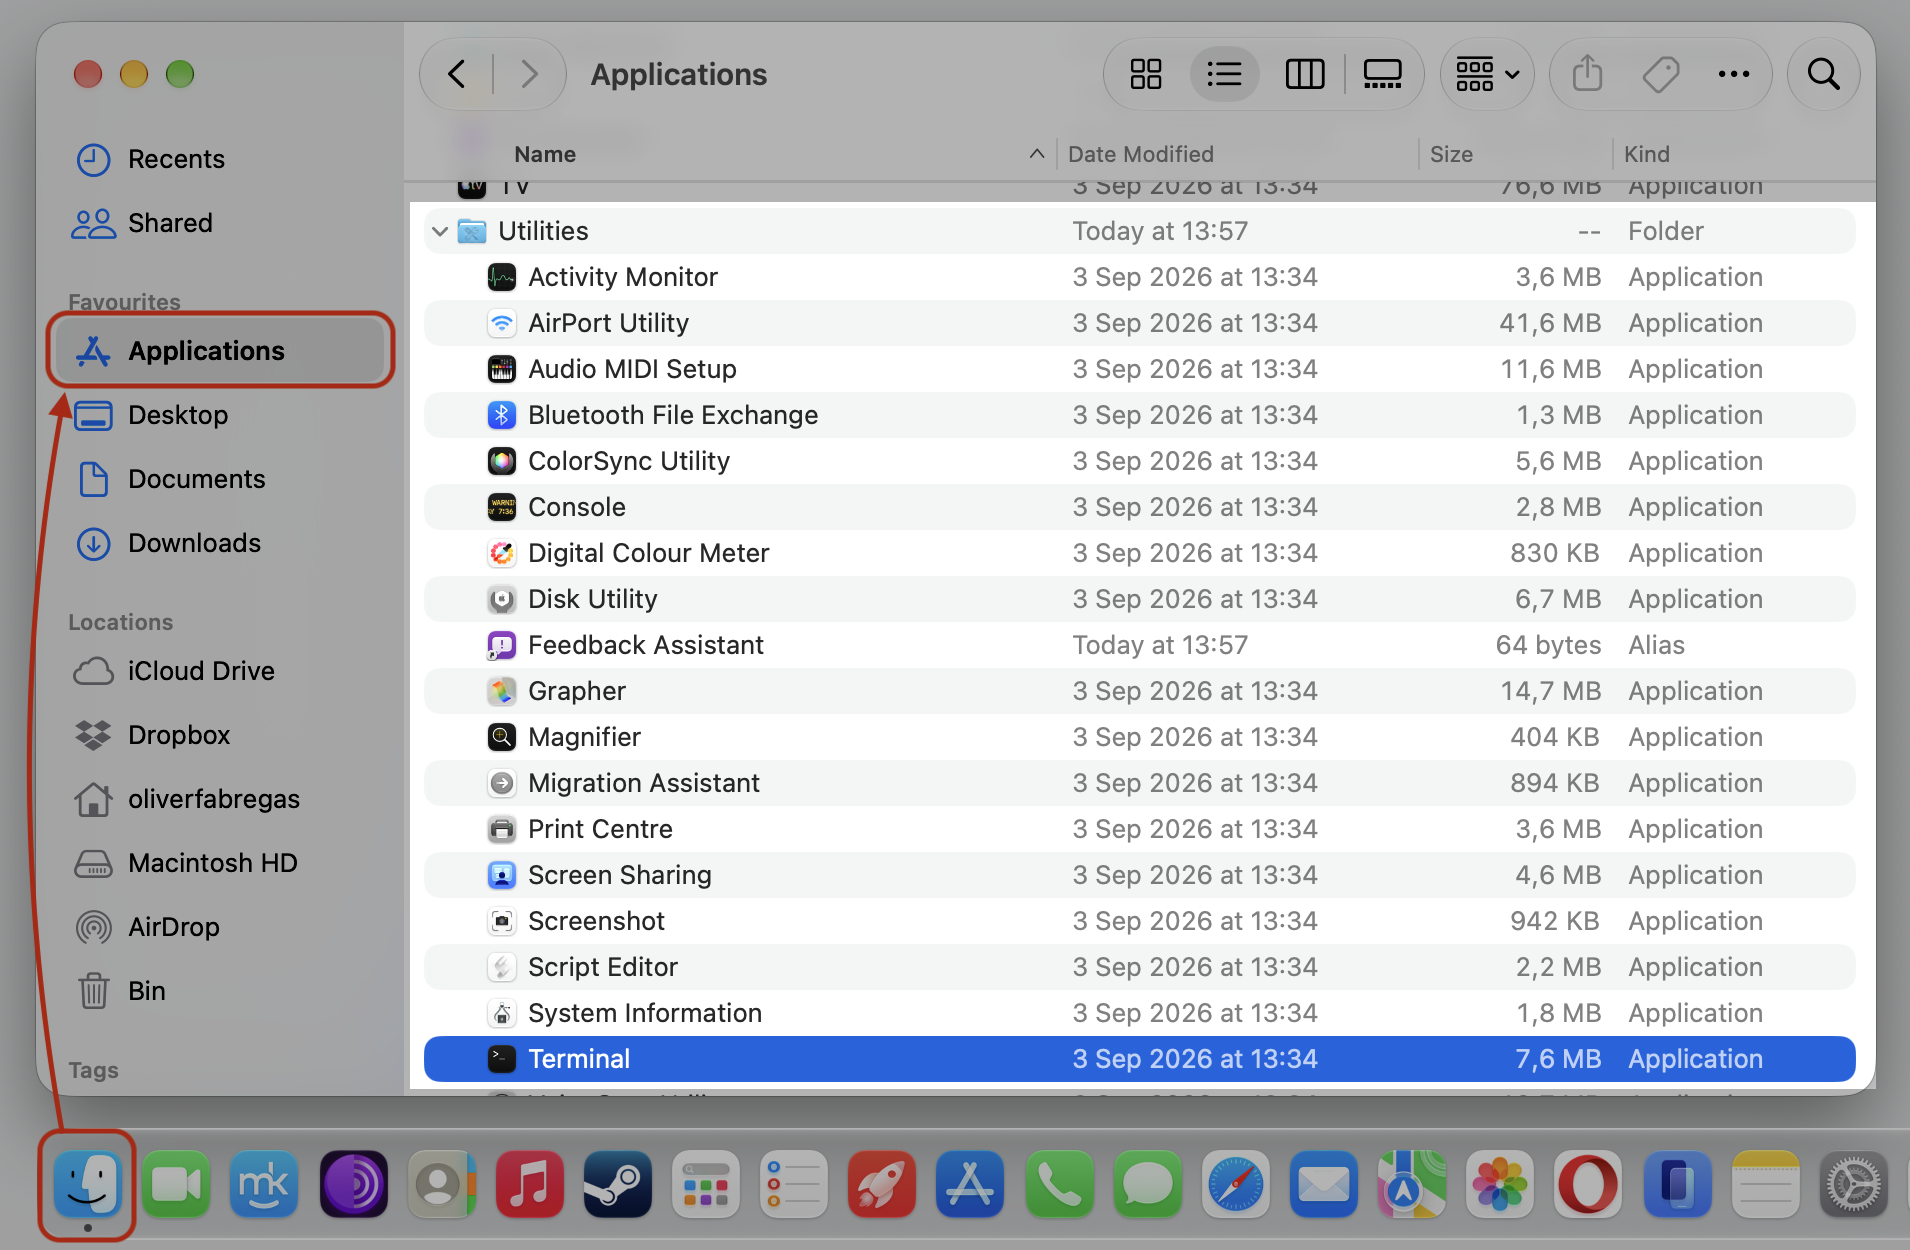Open System Settings gear in Dock
Image resolution: width=1910 pixels, height=1250 pixels.
tap(1853, 1184)
